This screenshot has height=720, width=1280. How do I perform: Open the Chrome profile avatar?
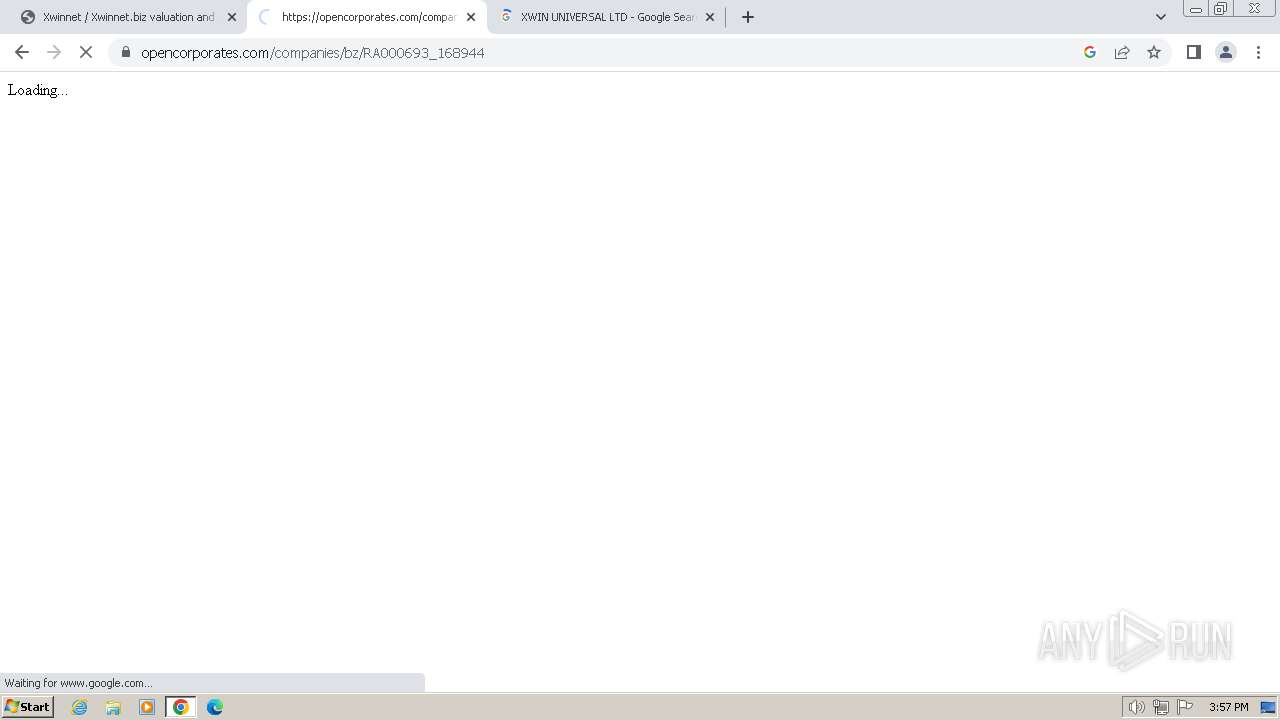1226,52
